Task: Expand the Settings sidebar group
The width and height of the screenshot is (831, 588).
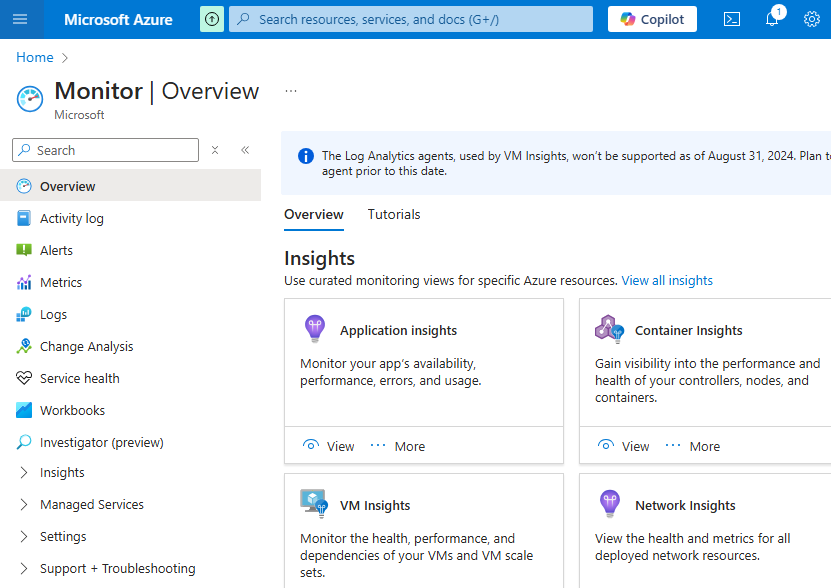Action: click(x=24, y=536)
